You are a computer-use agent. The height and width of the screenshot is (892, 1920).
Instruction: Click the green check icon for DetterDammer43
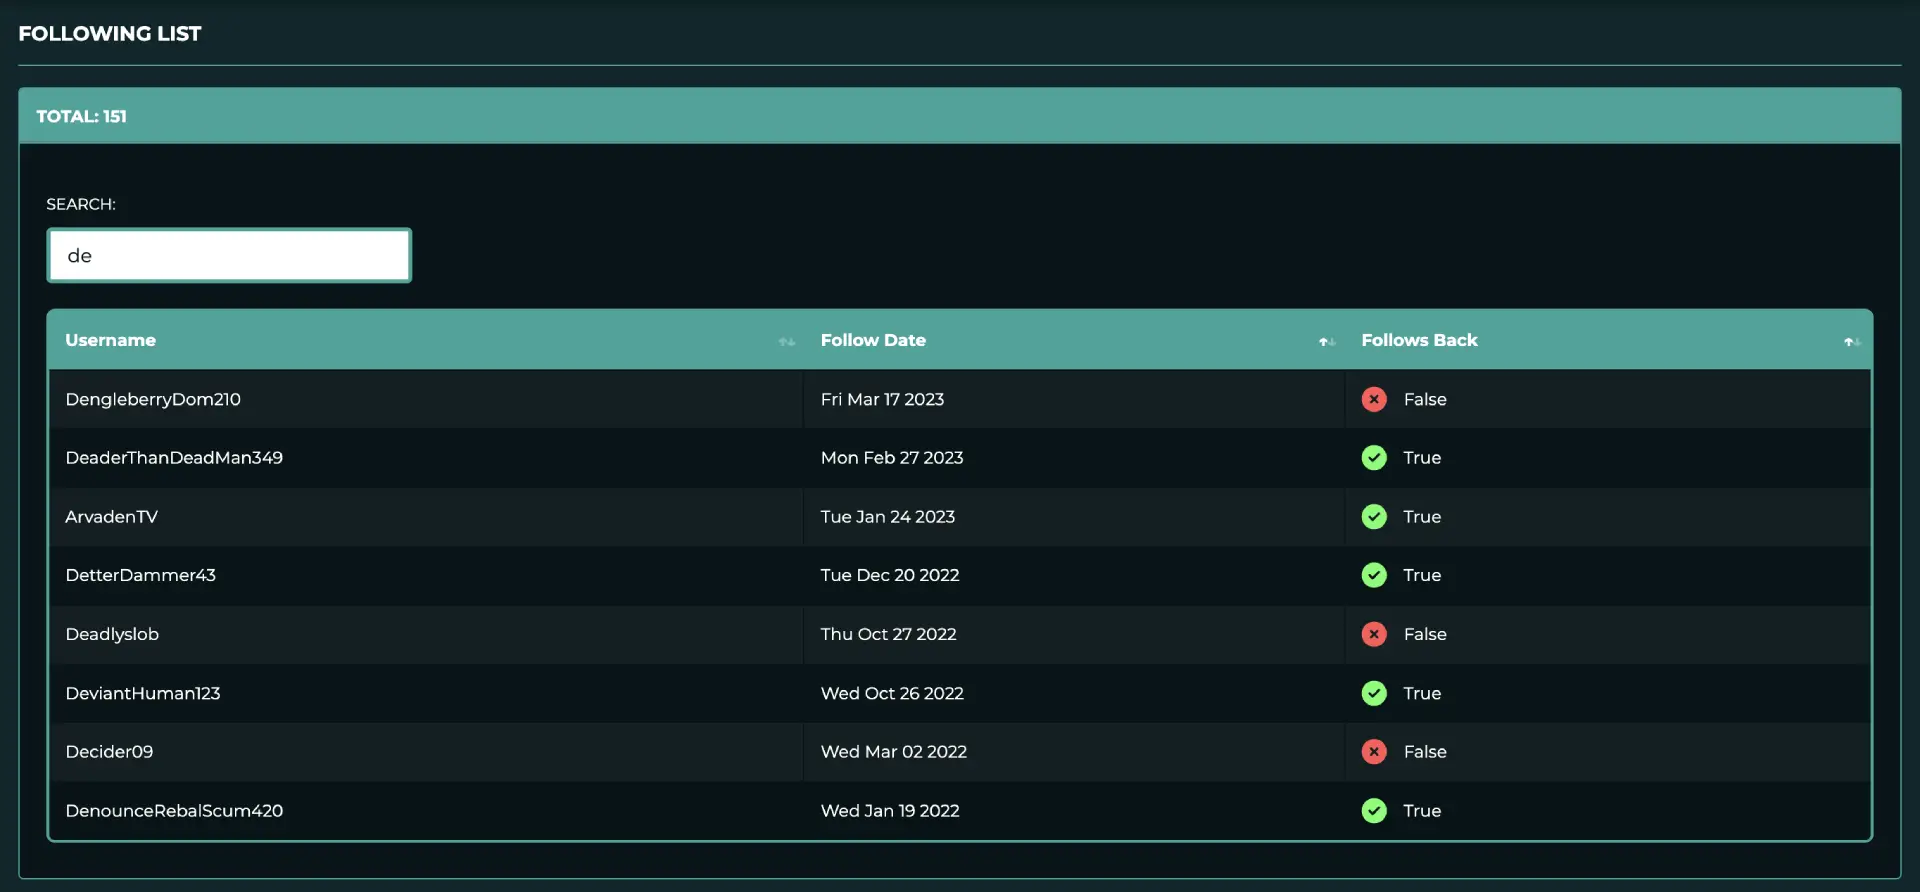(x=1374, y=575)
